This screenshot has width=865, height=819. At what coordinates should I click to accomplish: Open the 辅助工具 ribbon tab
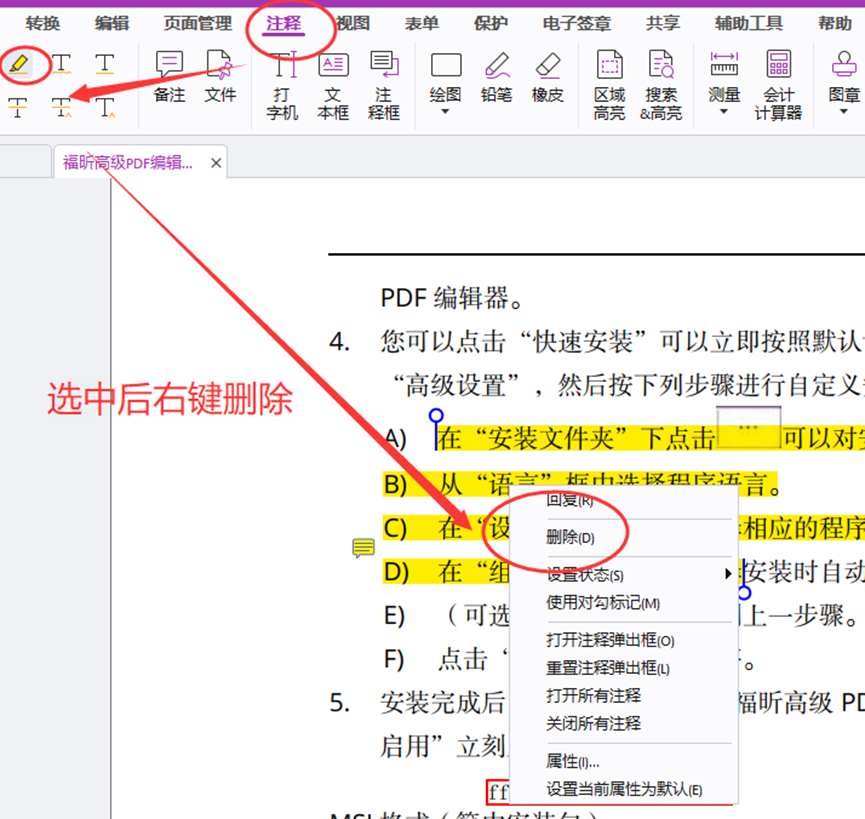(749, 23)
